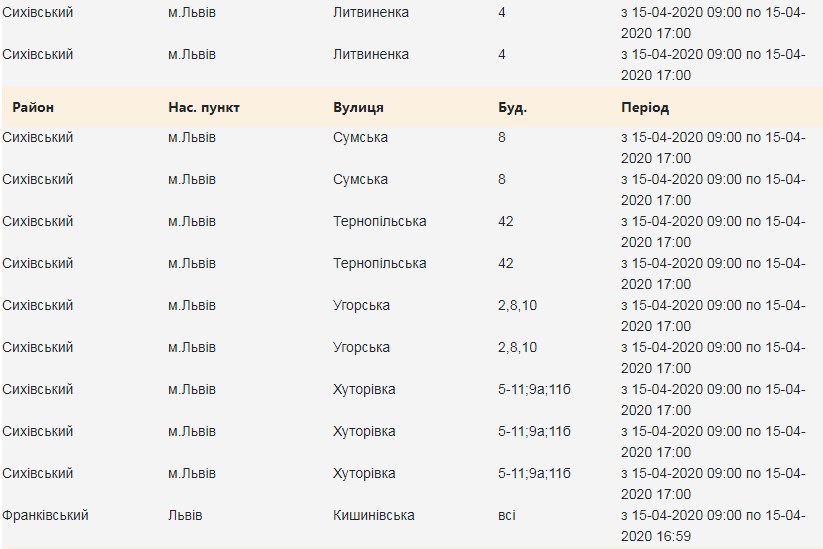Click "5-11;9а;11б" in the first Хуторівка row

534,389
